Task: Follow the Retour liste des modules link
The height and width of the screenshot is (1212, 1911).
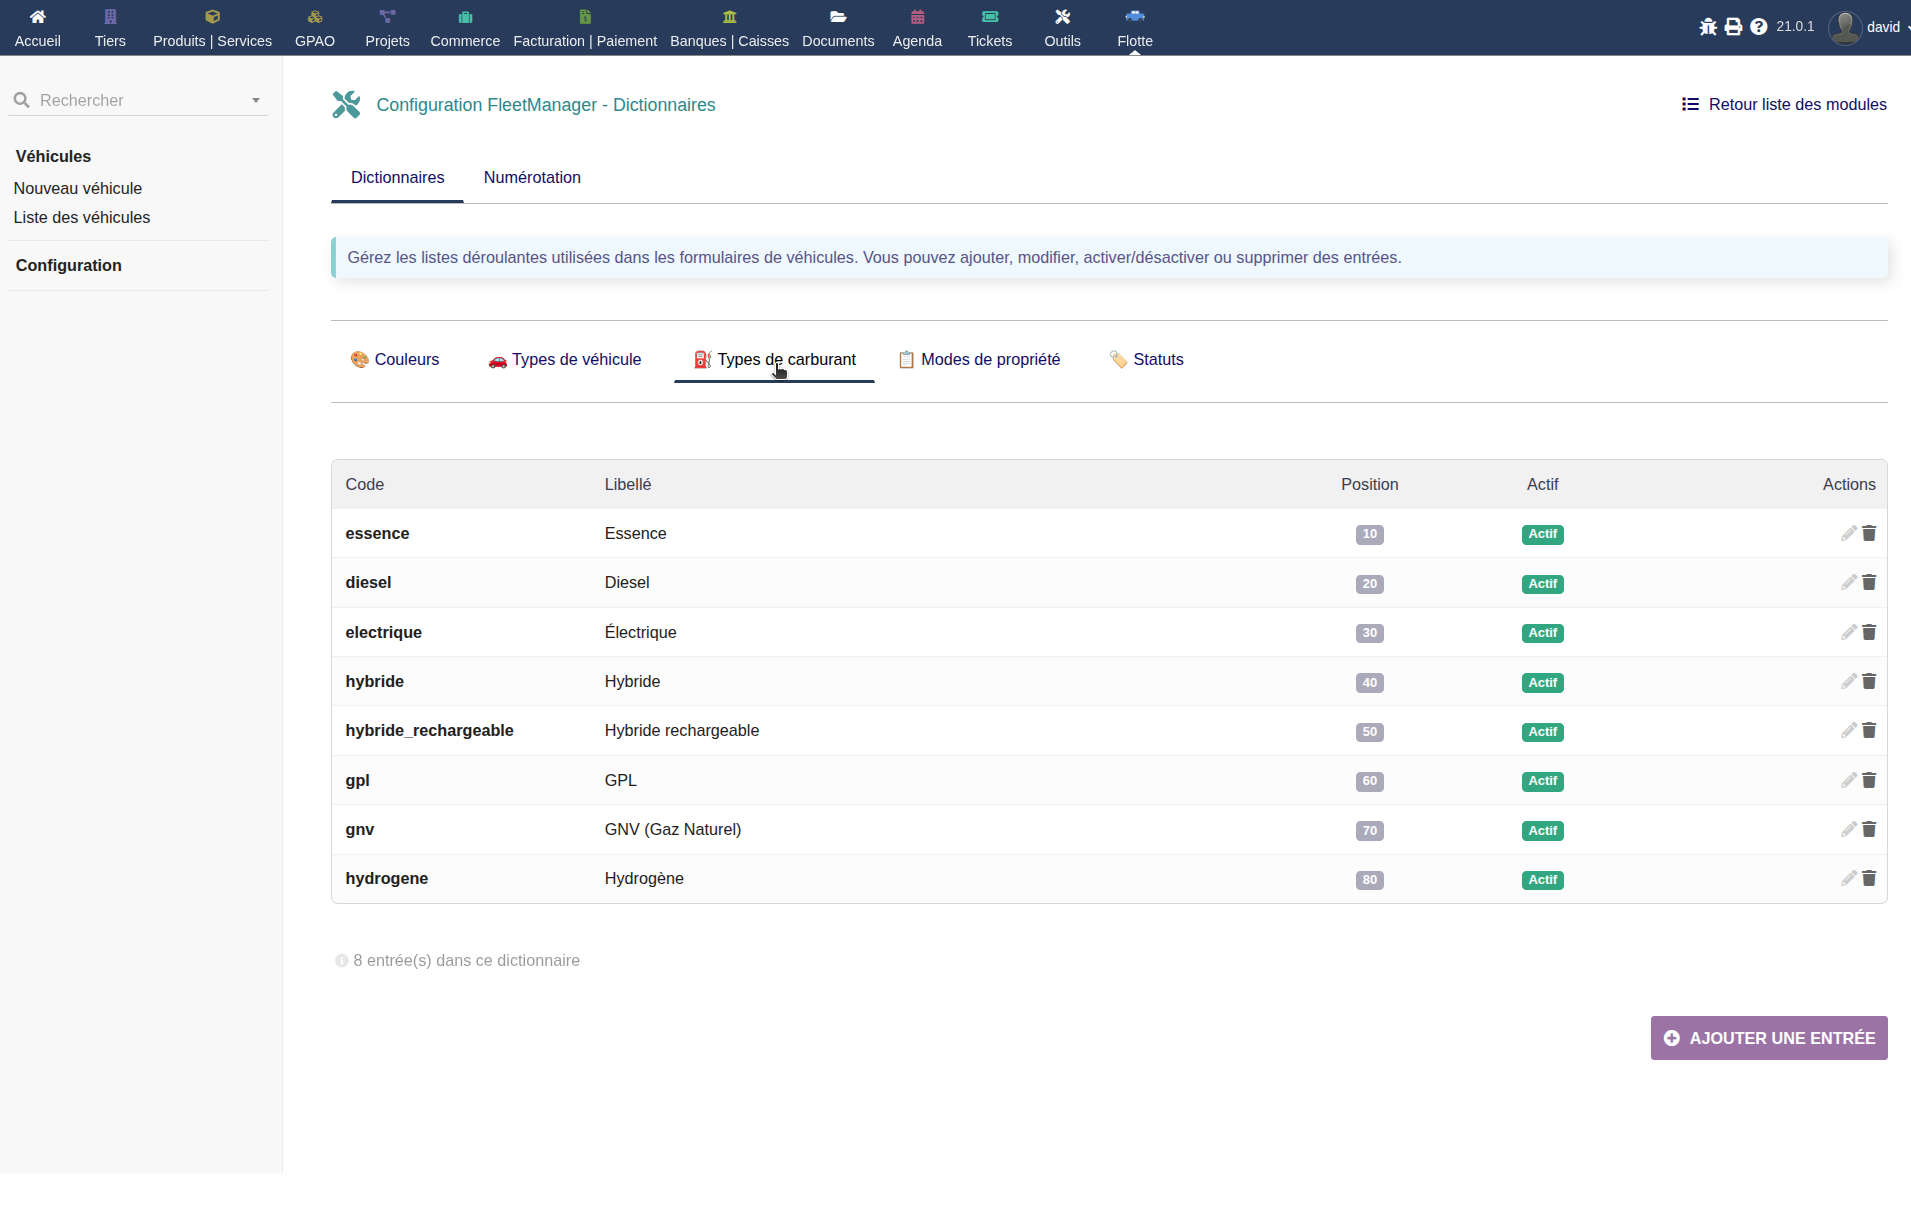Action: click(x=1784, y=105)
